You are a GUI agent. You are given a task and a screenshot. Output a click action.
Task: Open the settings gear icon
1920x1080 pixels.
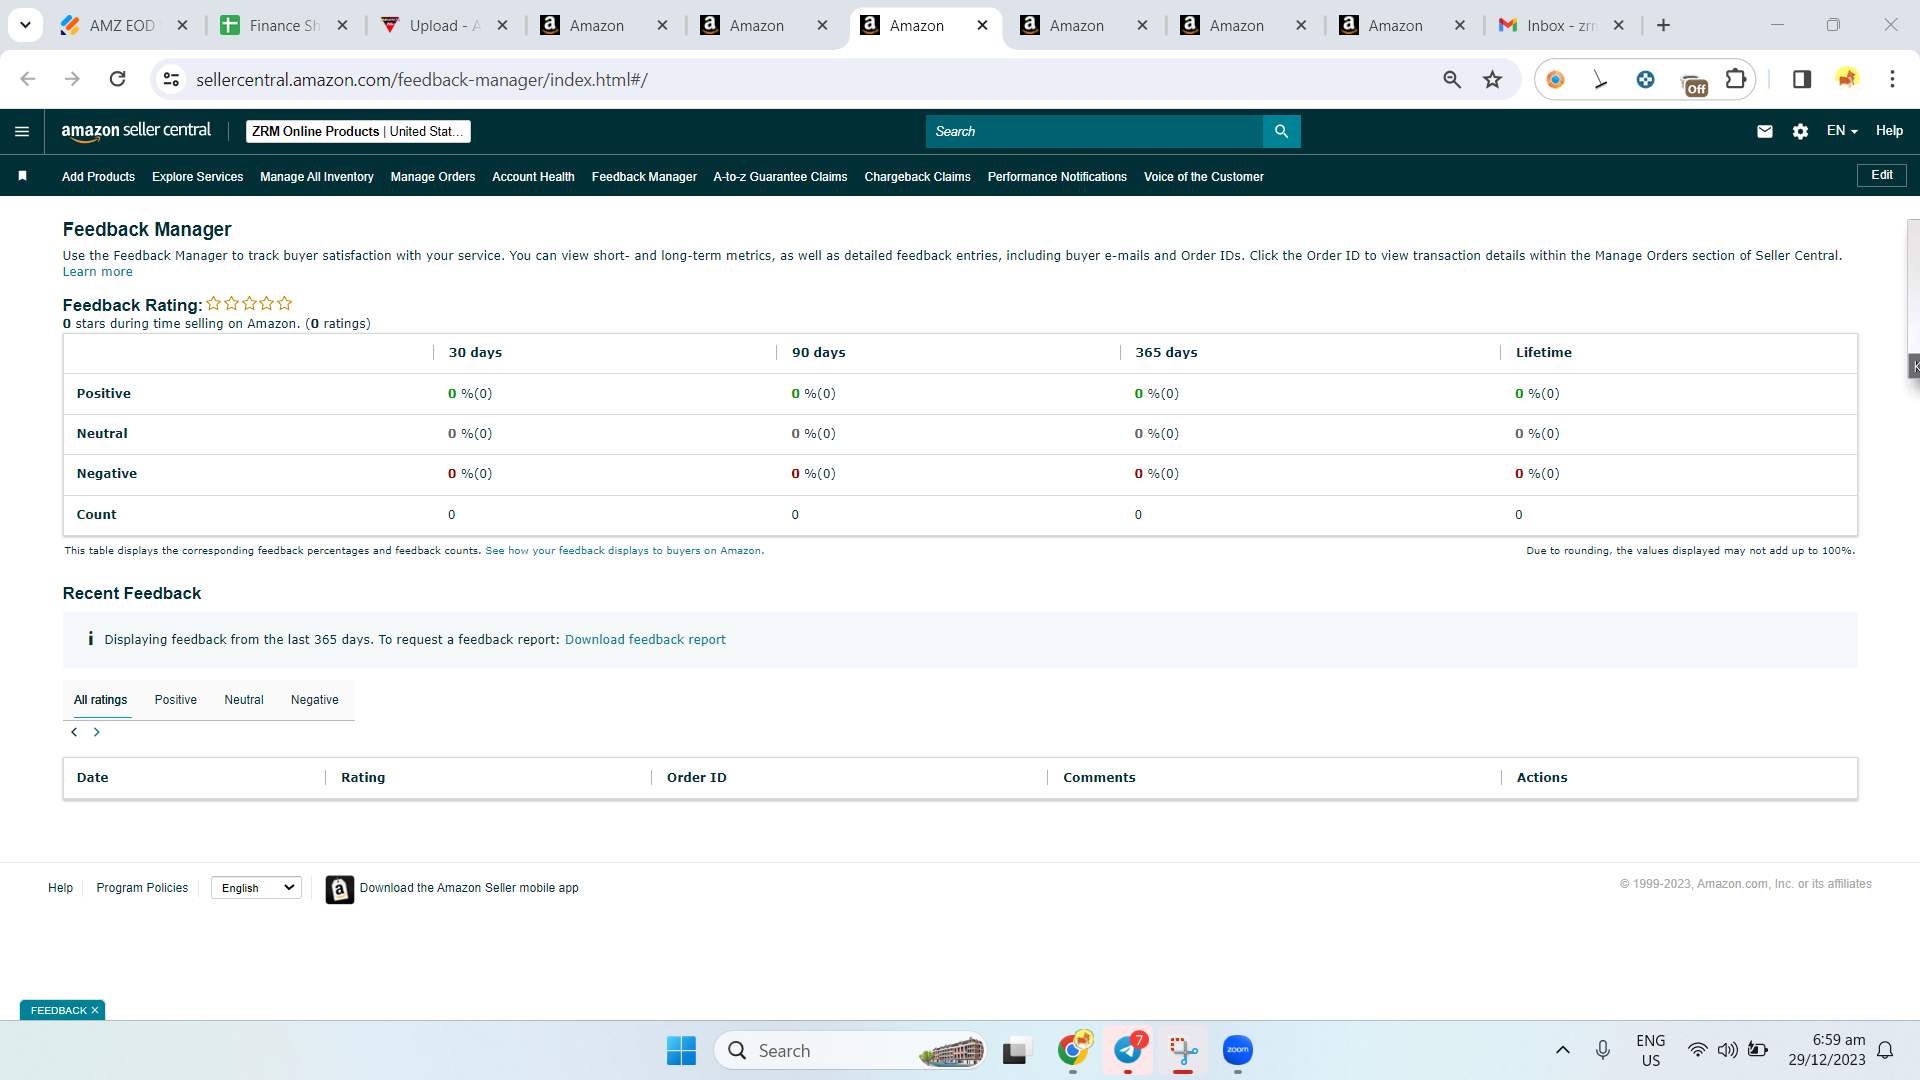[x=1800, y=131]
